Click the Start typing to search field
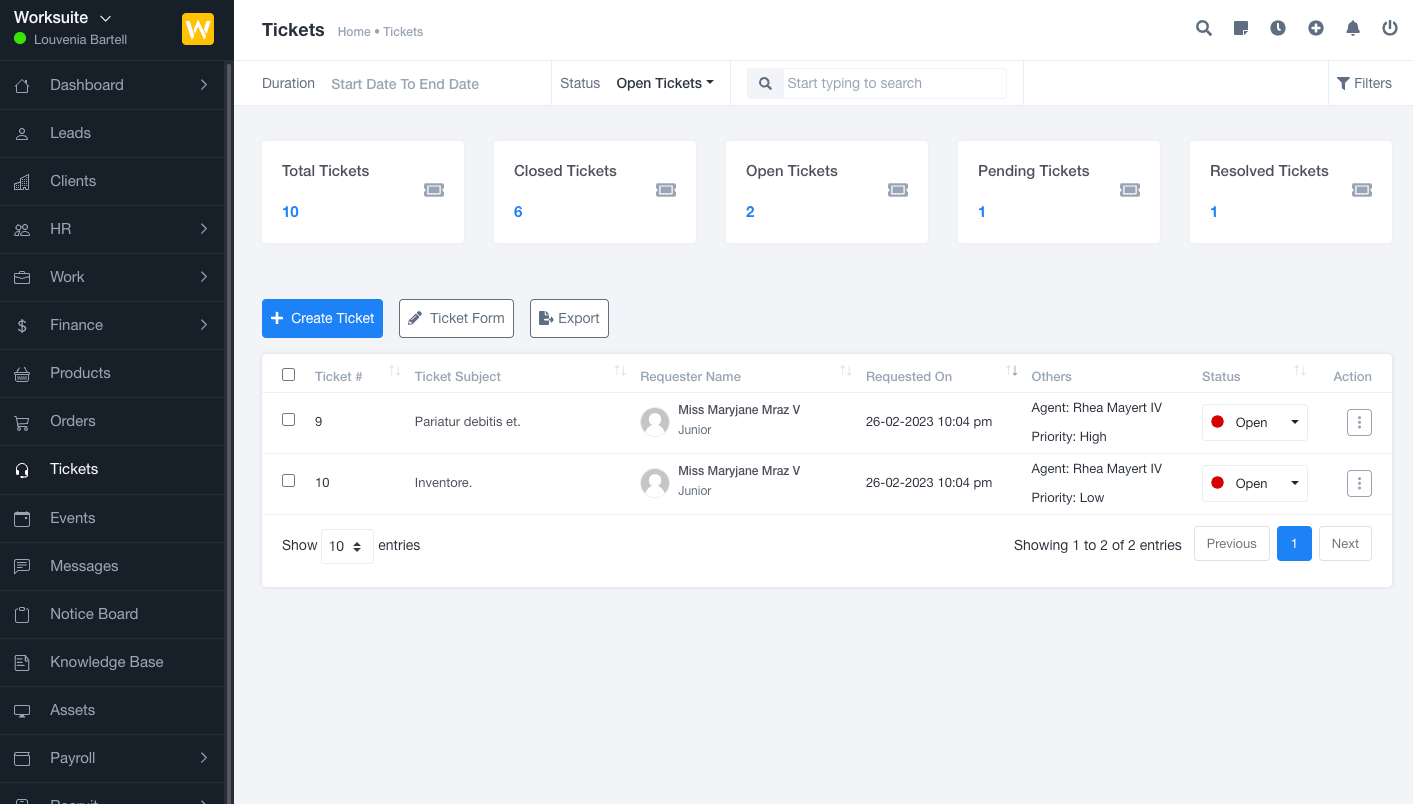Image resolution: width=1413 pixels, height=804 pixels. click(892, 83)
